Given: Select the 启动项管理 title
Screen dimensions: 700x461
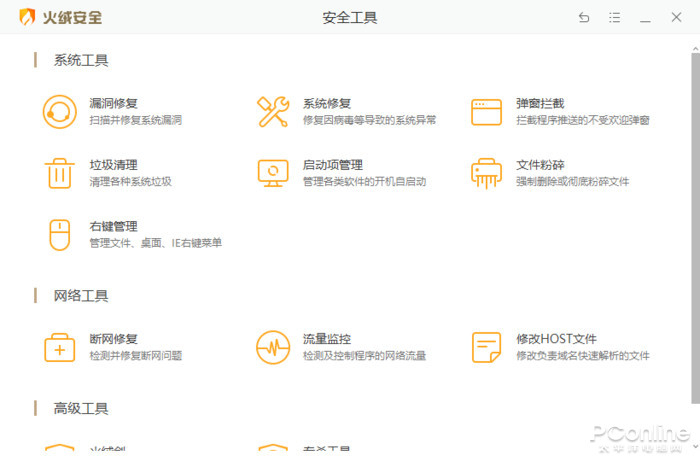Looking at the screenshot, I should 333,165.
